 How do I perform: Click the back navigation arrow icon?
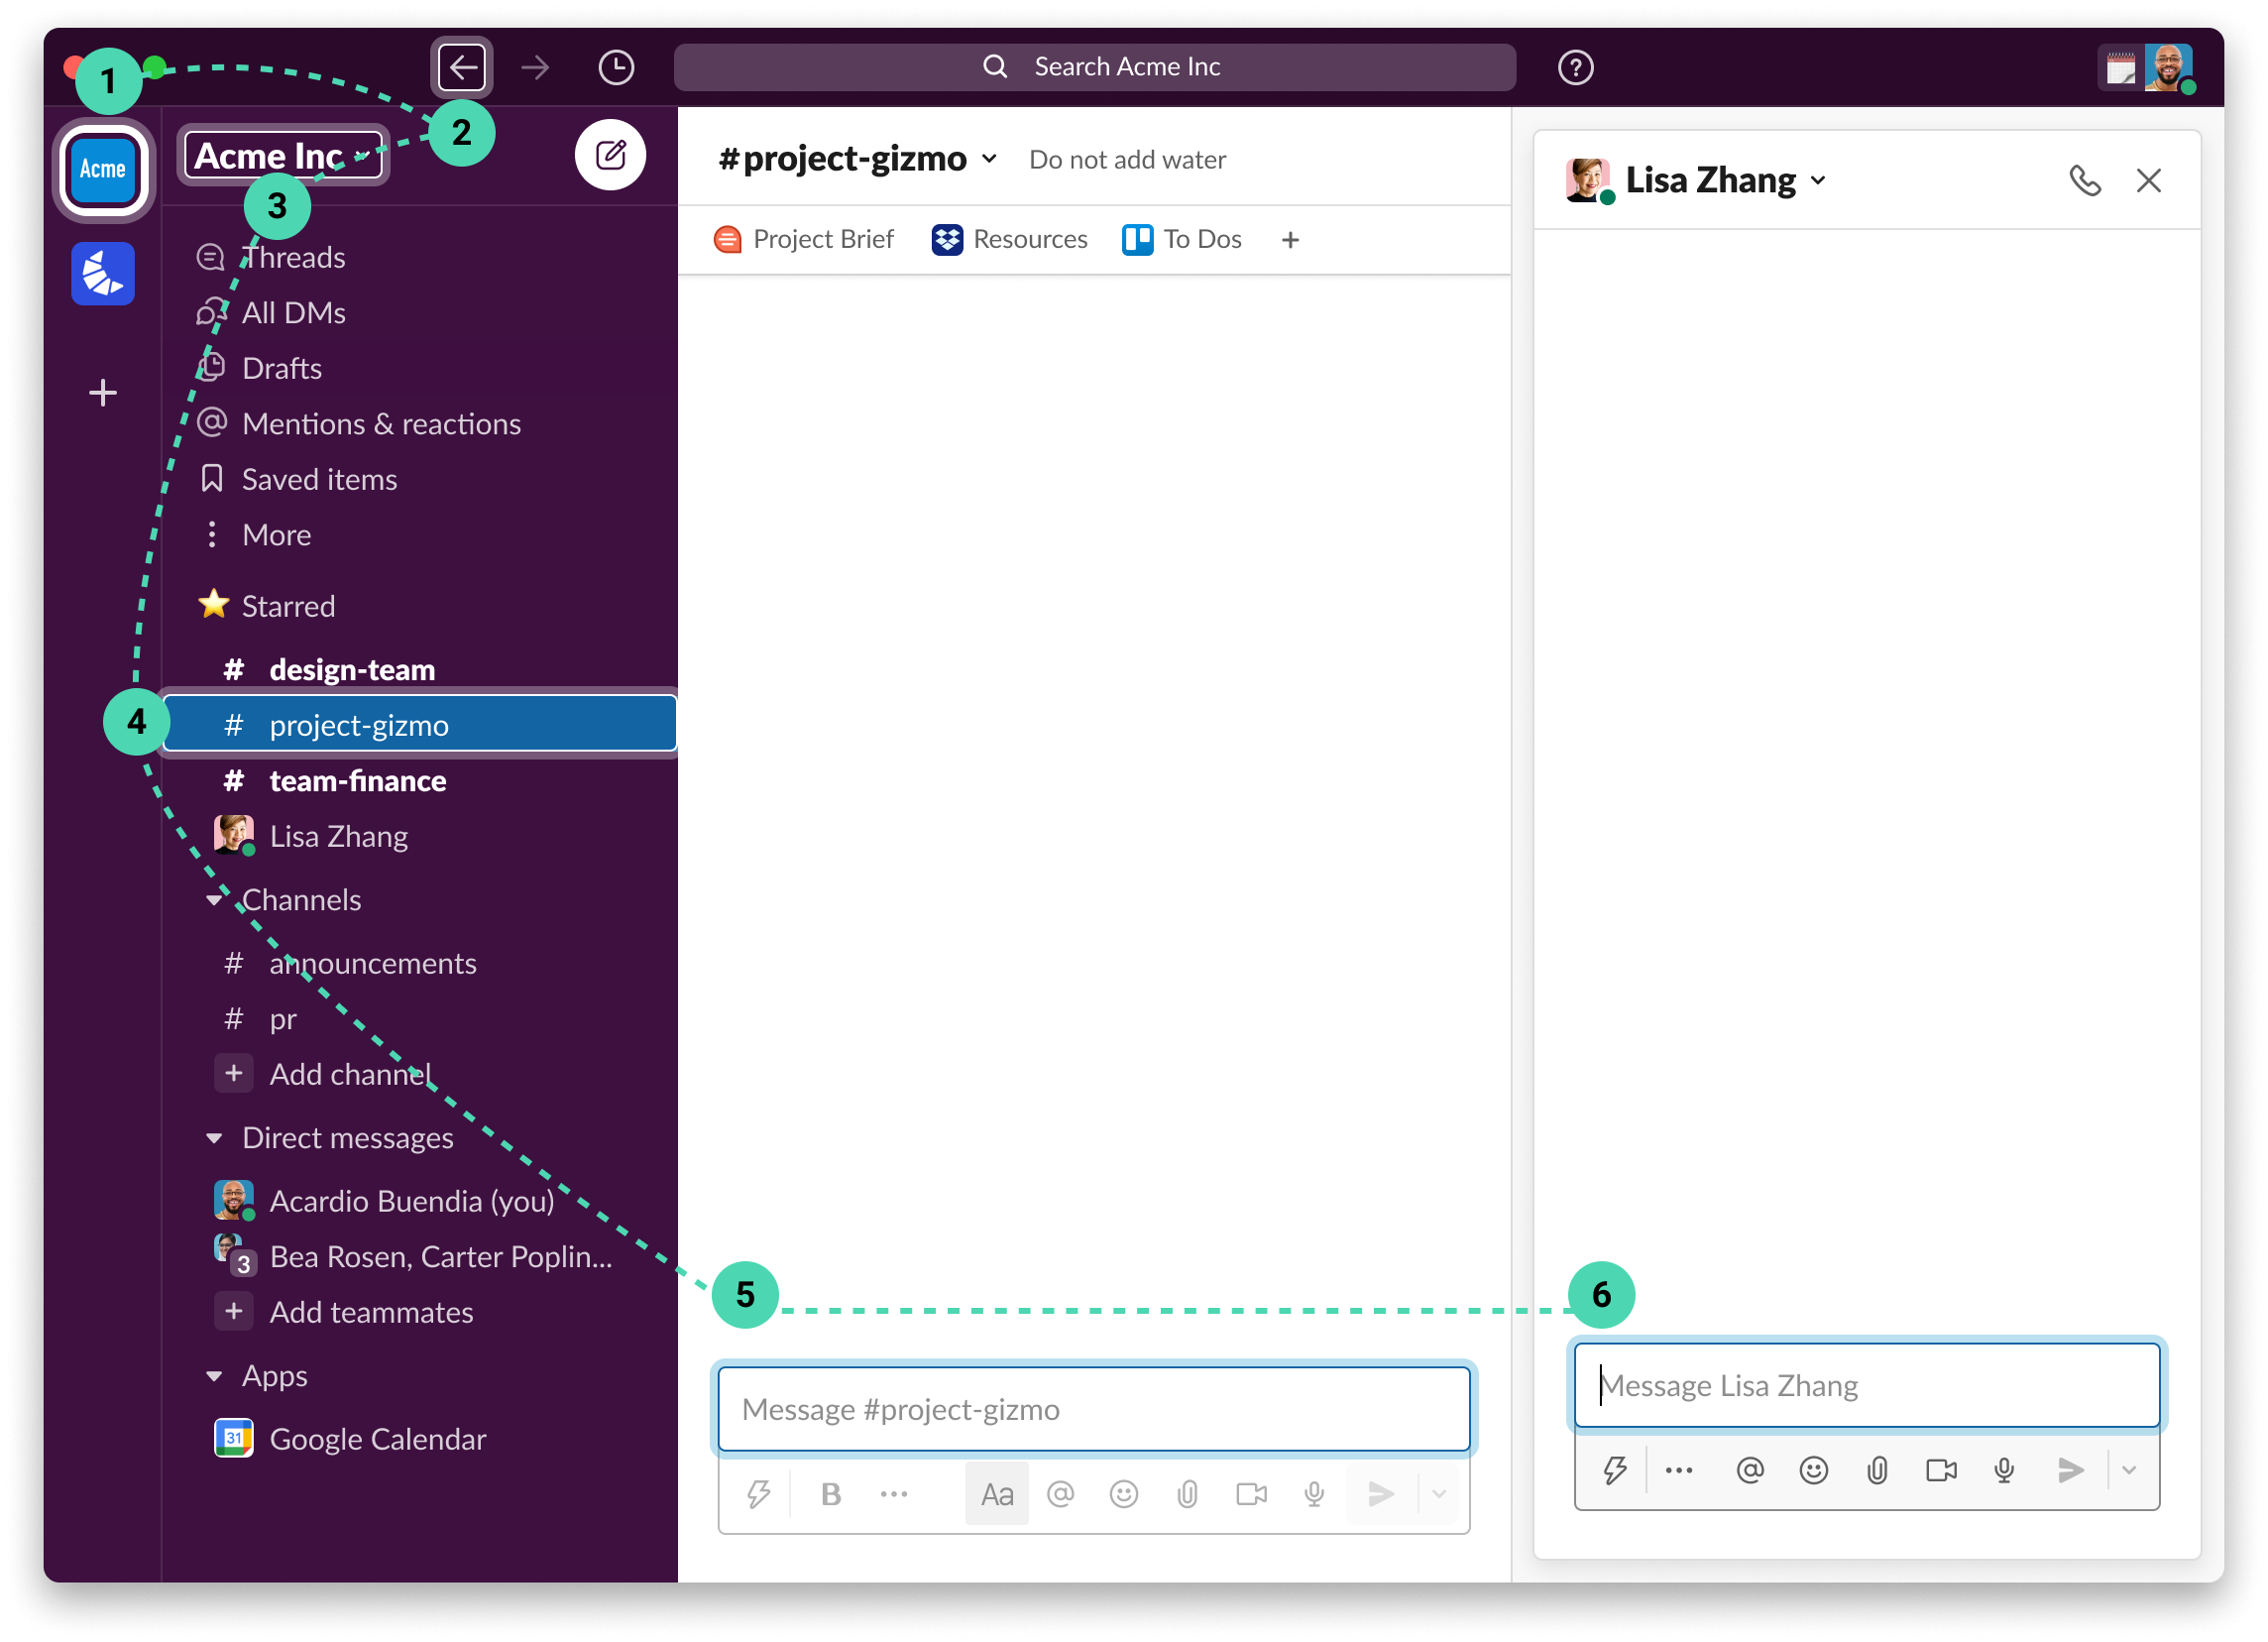[x=463, y=67]
